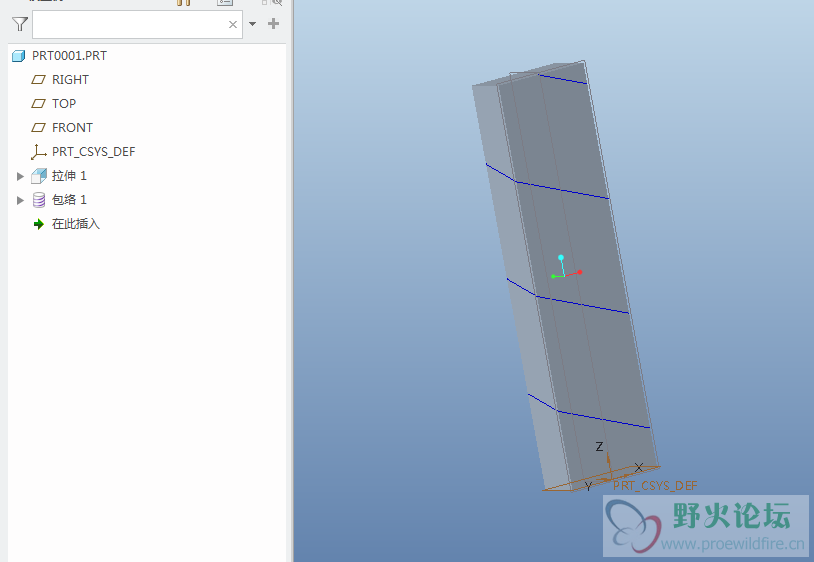Viewport: 814px width, 562px height.
Task: Select the PRT_CSYS_DEF label in the 3D viewport
Action: point(655,486)
